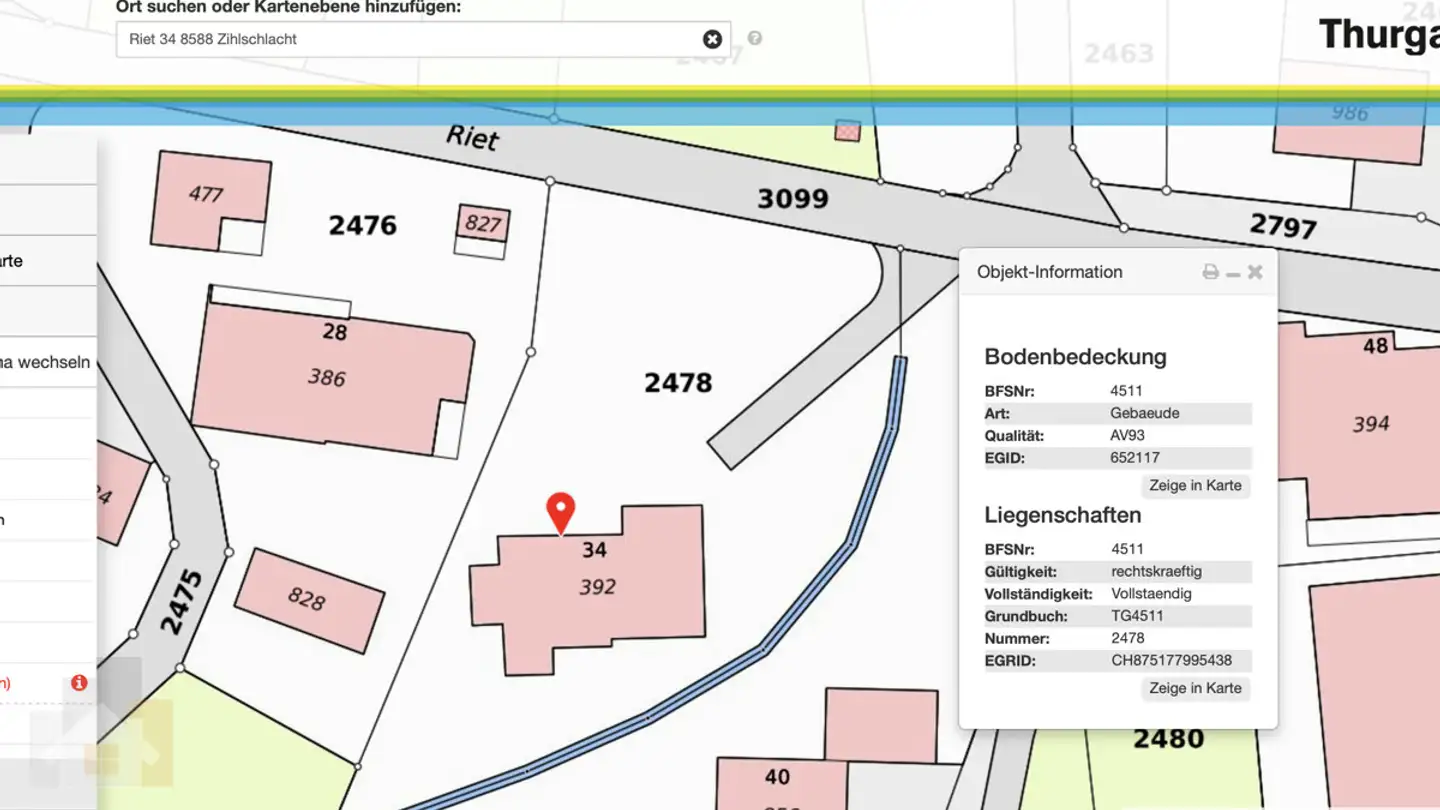Click house number 48 label
The width and height of the screenshot is (1440, 810).
(1376, 346)
